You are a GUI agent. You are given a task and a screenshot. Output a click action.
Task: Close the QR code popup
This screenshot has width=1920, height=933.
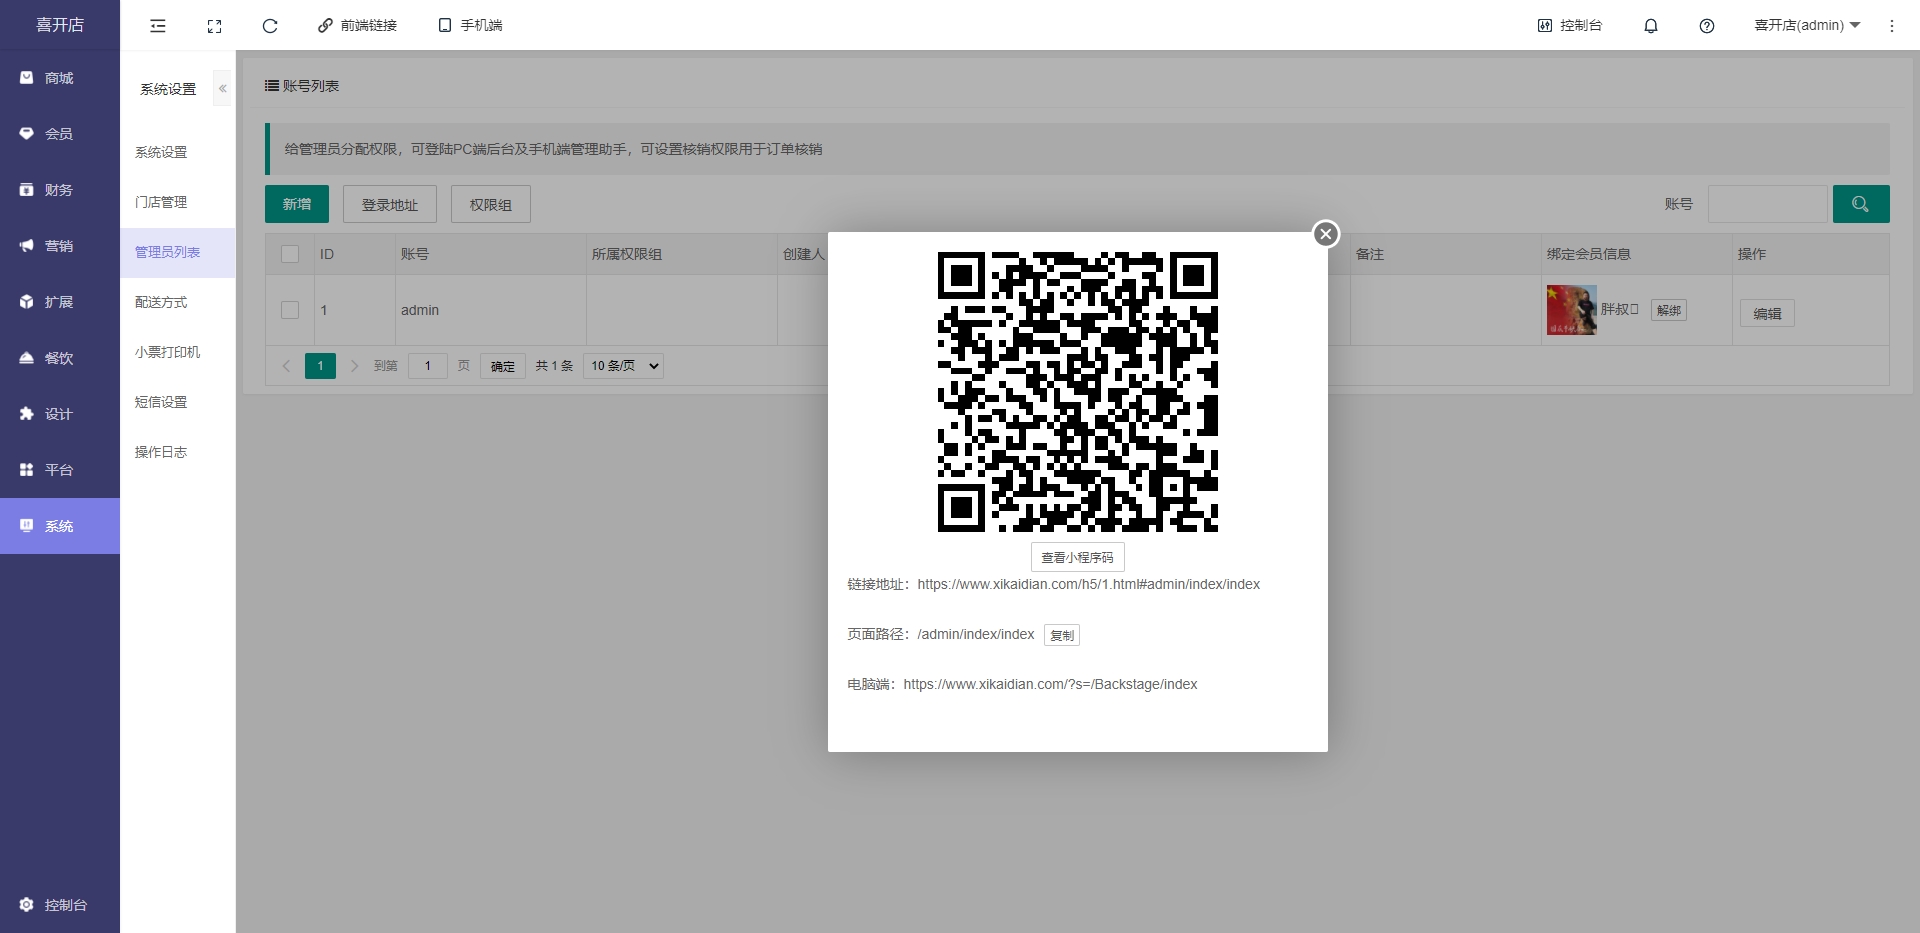point(1326,234)
